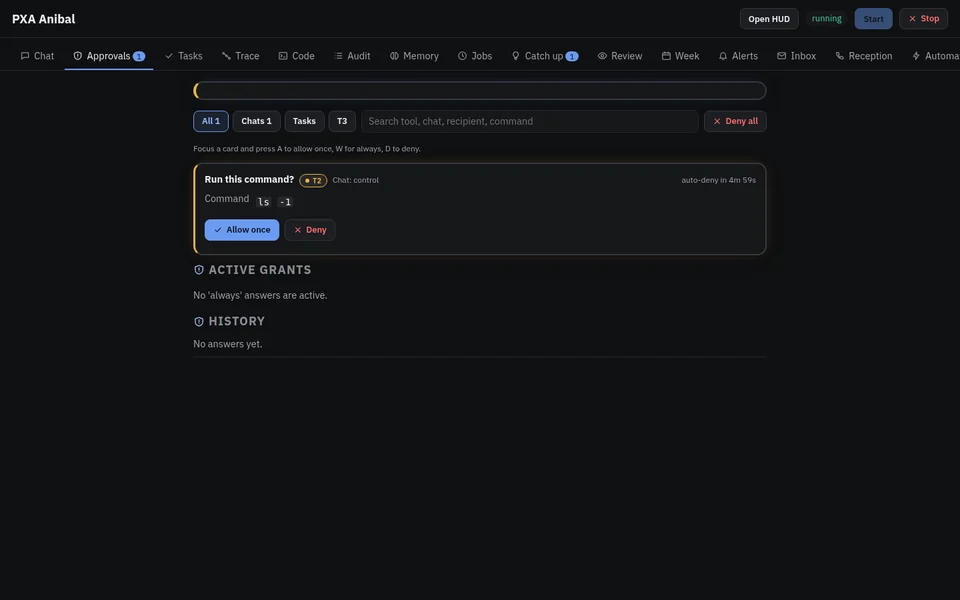Open the Catch up tab
960x600 pixels.
tap(544, 56)
